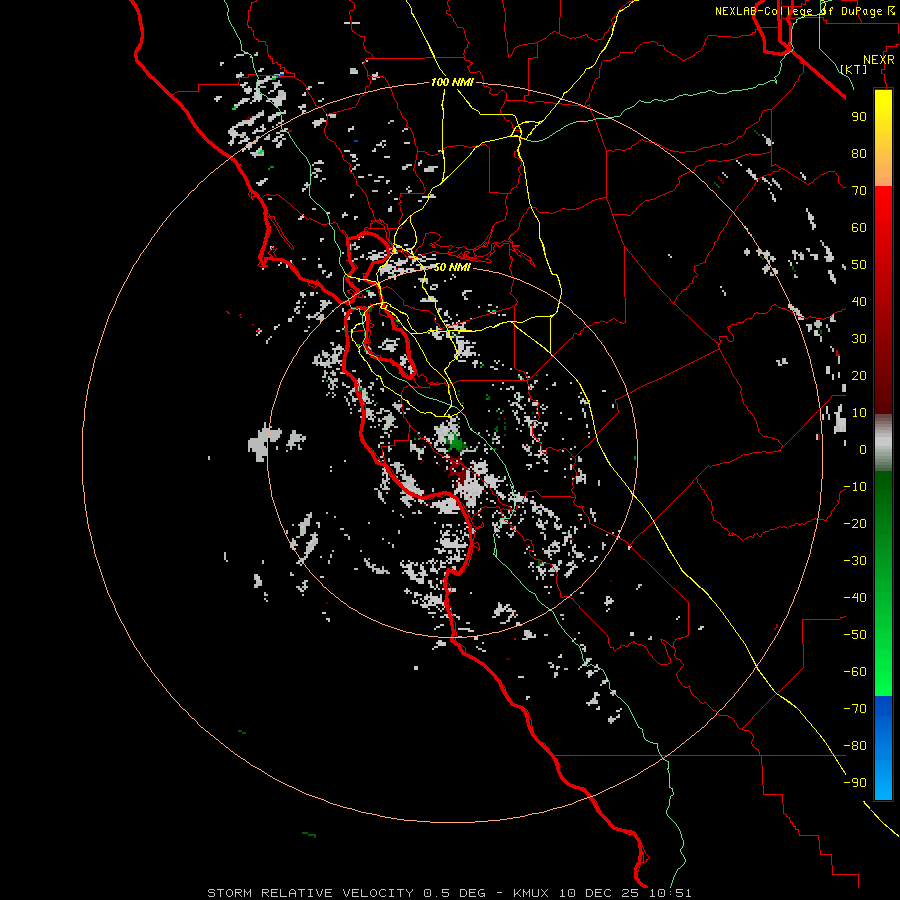Click the 60 value on velocity scale
The height and width of the screenshot is (900, 900).
click(859, 227)
